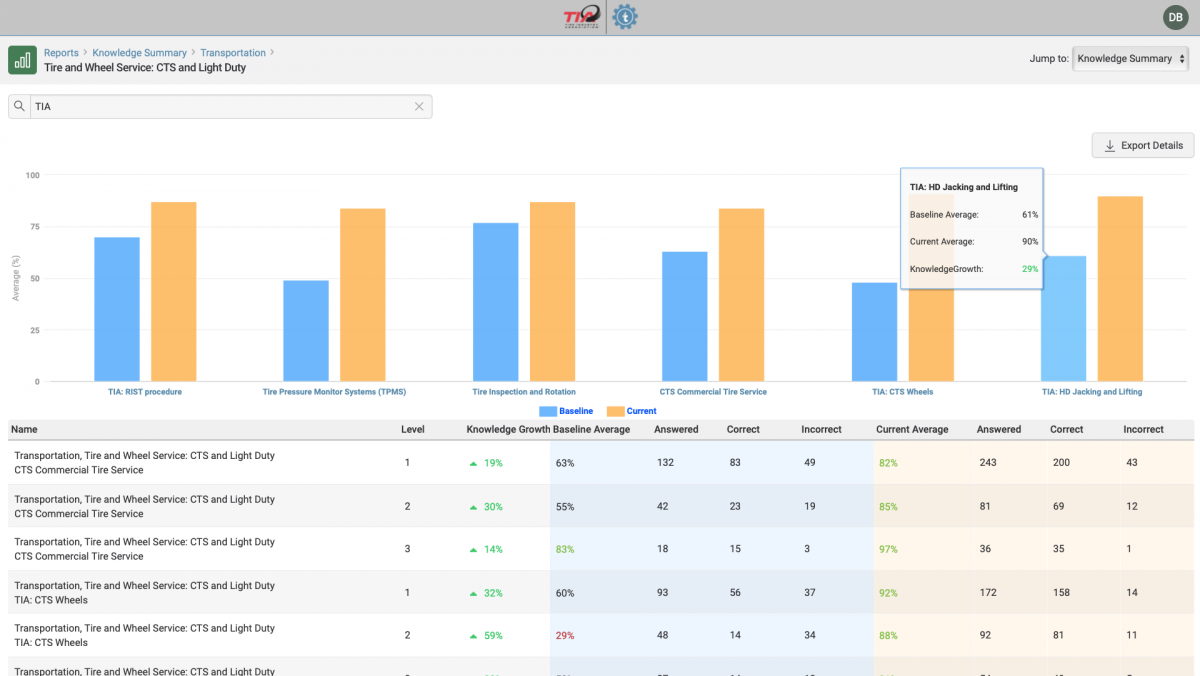
Task: Open the Jump to Knowledge Summary dropdown
Action: click(x=1130, y=59)
